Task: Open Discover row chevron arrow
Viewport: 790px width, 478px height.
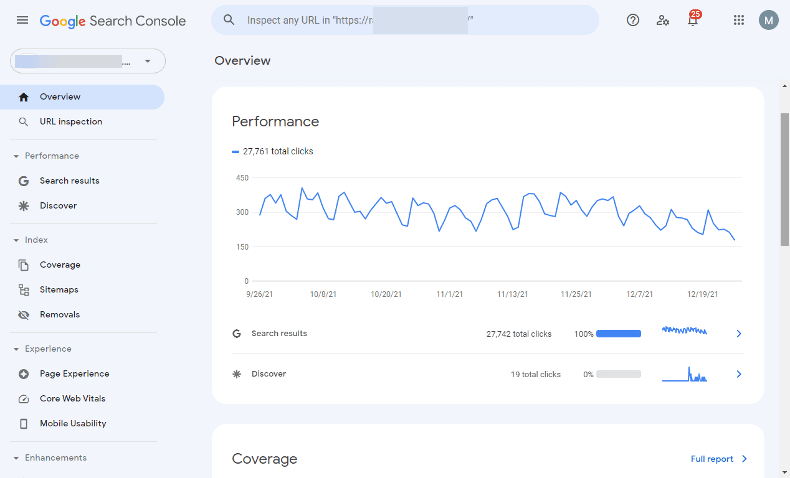Action: 739,374
